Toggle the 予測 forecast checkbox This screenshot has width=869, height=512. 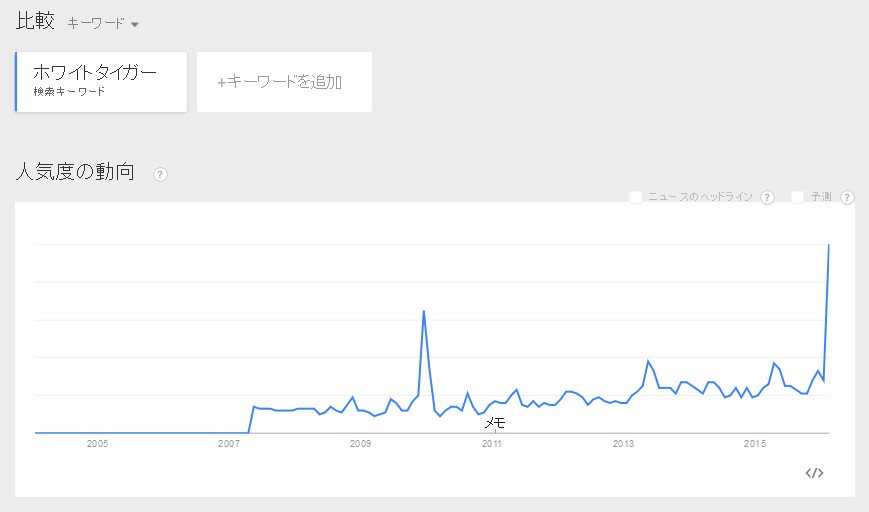(x=797, y=197)
